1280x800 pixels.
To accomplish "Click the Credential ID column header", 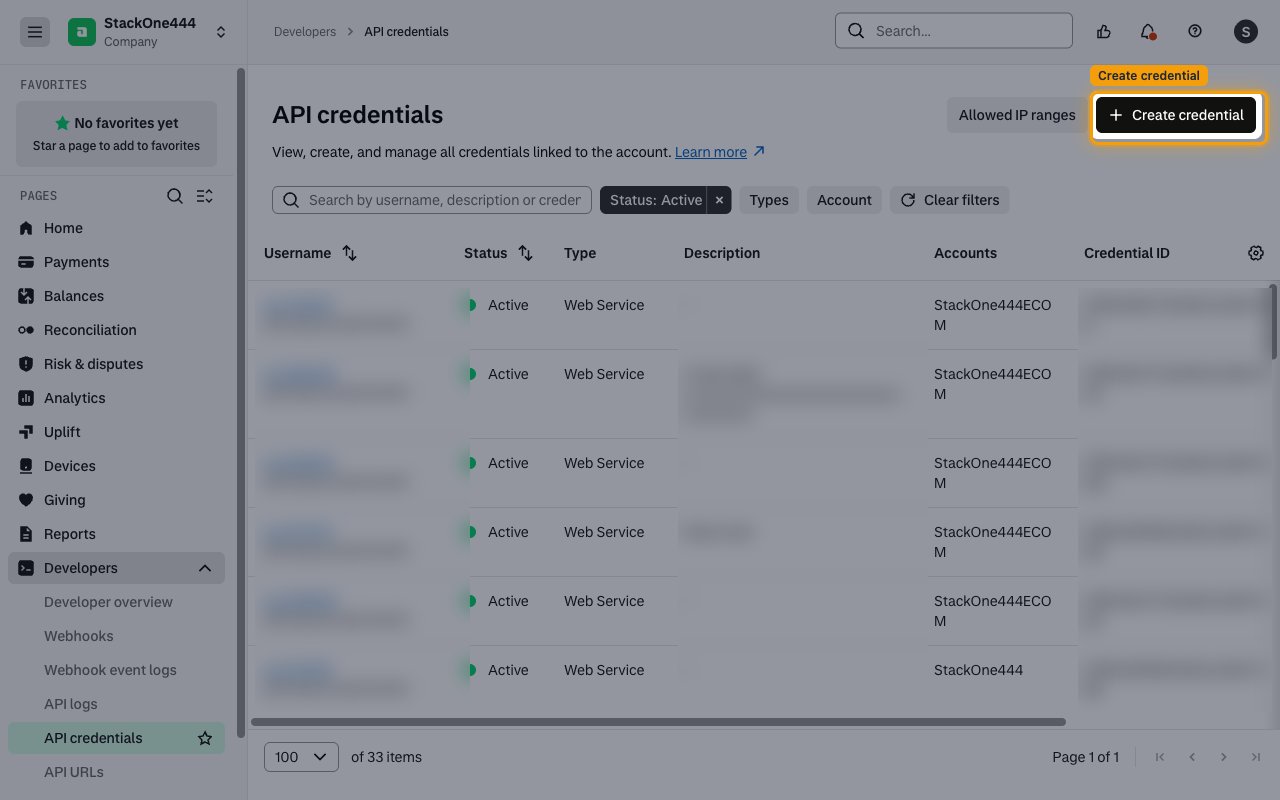I will pyautogui.click(x=1126, y=253).
